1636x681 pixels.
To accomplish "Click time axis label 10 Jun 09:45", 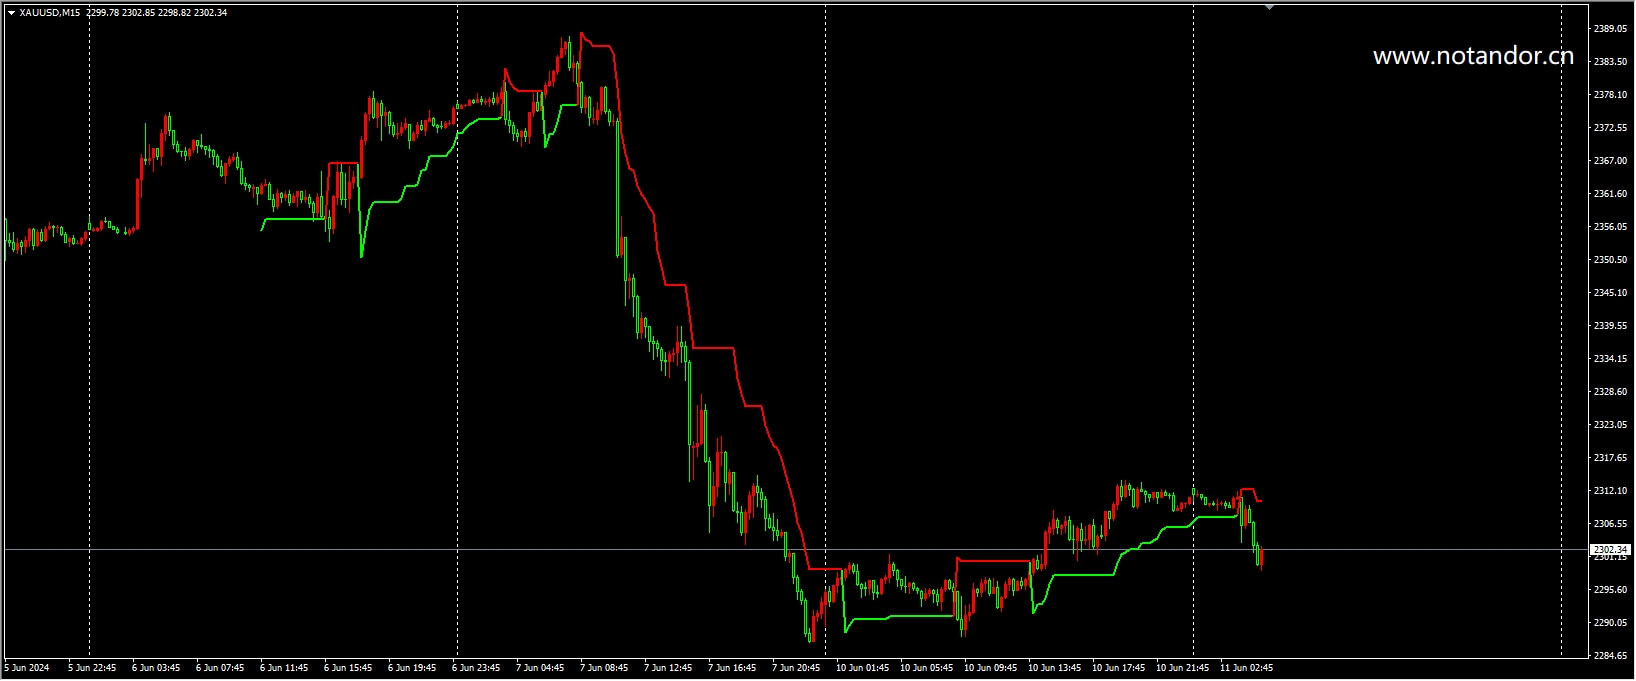I will [x=990, y=668].
